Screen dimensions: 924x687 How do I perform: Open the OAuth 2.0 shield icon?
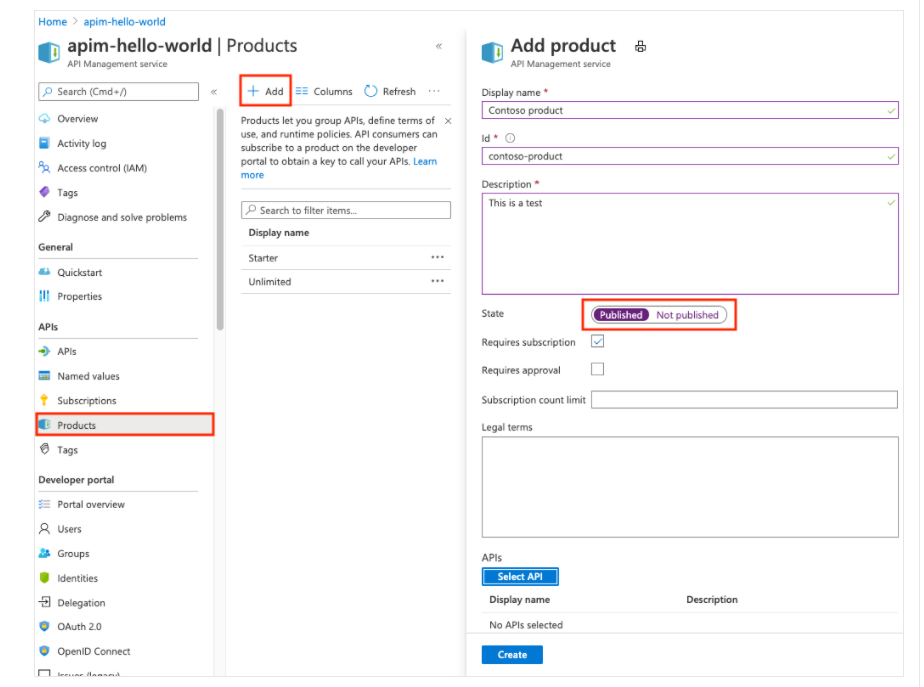coord(44,627)
